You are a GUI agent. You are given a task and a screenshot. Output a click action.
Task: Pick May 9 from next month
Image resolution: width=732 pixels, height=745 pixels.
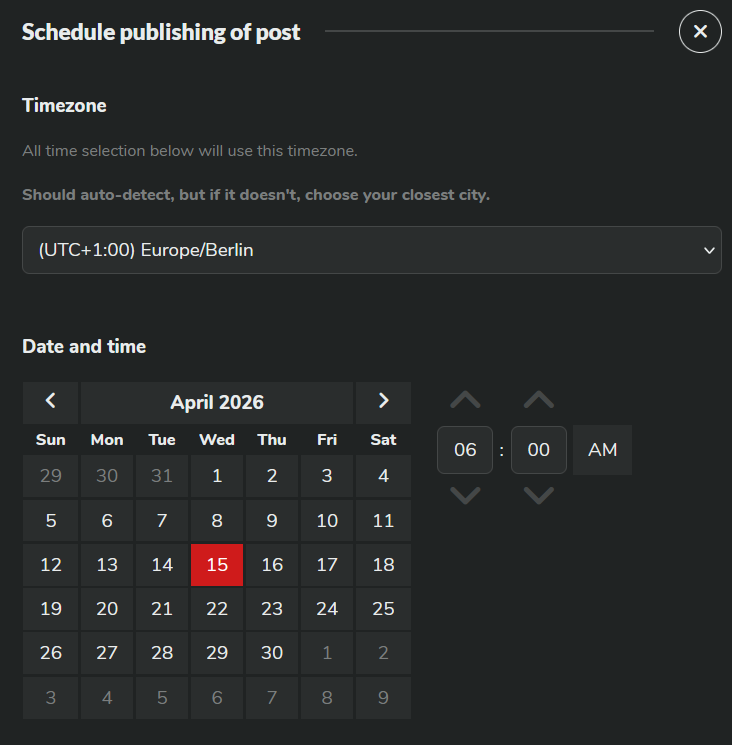pyautogui.click(x=383, y=698)
